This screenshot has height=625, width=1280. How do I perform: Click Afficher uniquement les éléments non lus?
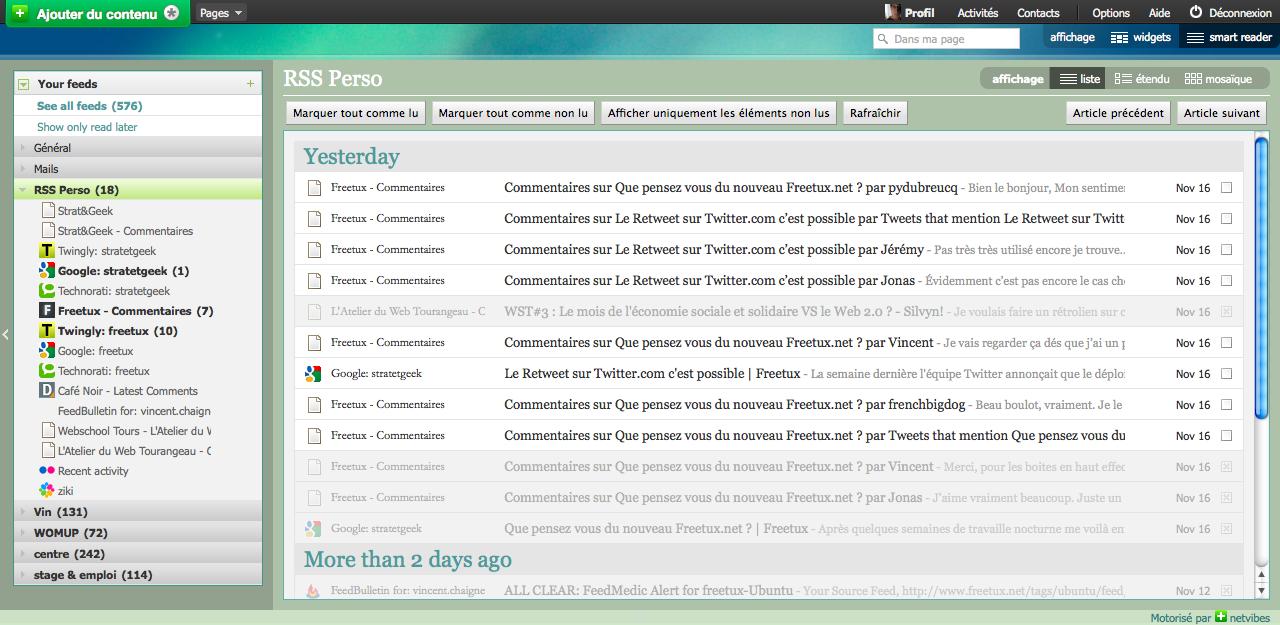(718, 113)
